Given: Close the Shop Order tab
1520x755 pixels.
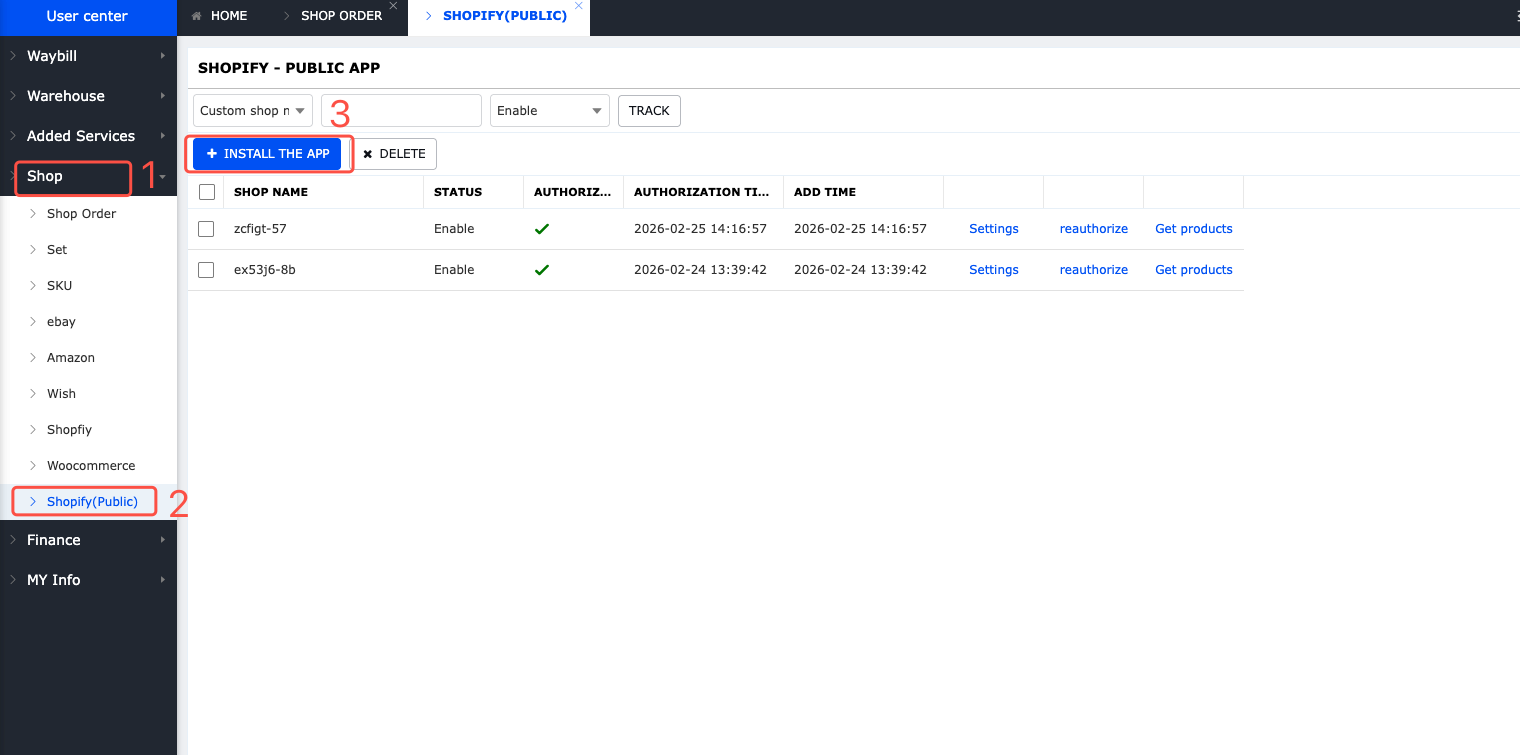Looking at the screenshot, I should coord(393,6).
